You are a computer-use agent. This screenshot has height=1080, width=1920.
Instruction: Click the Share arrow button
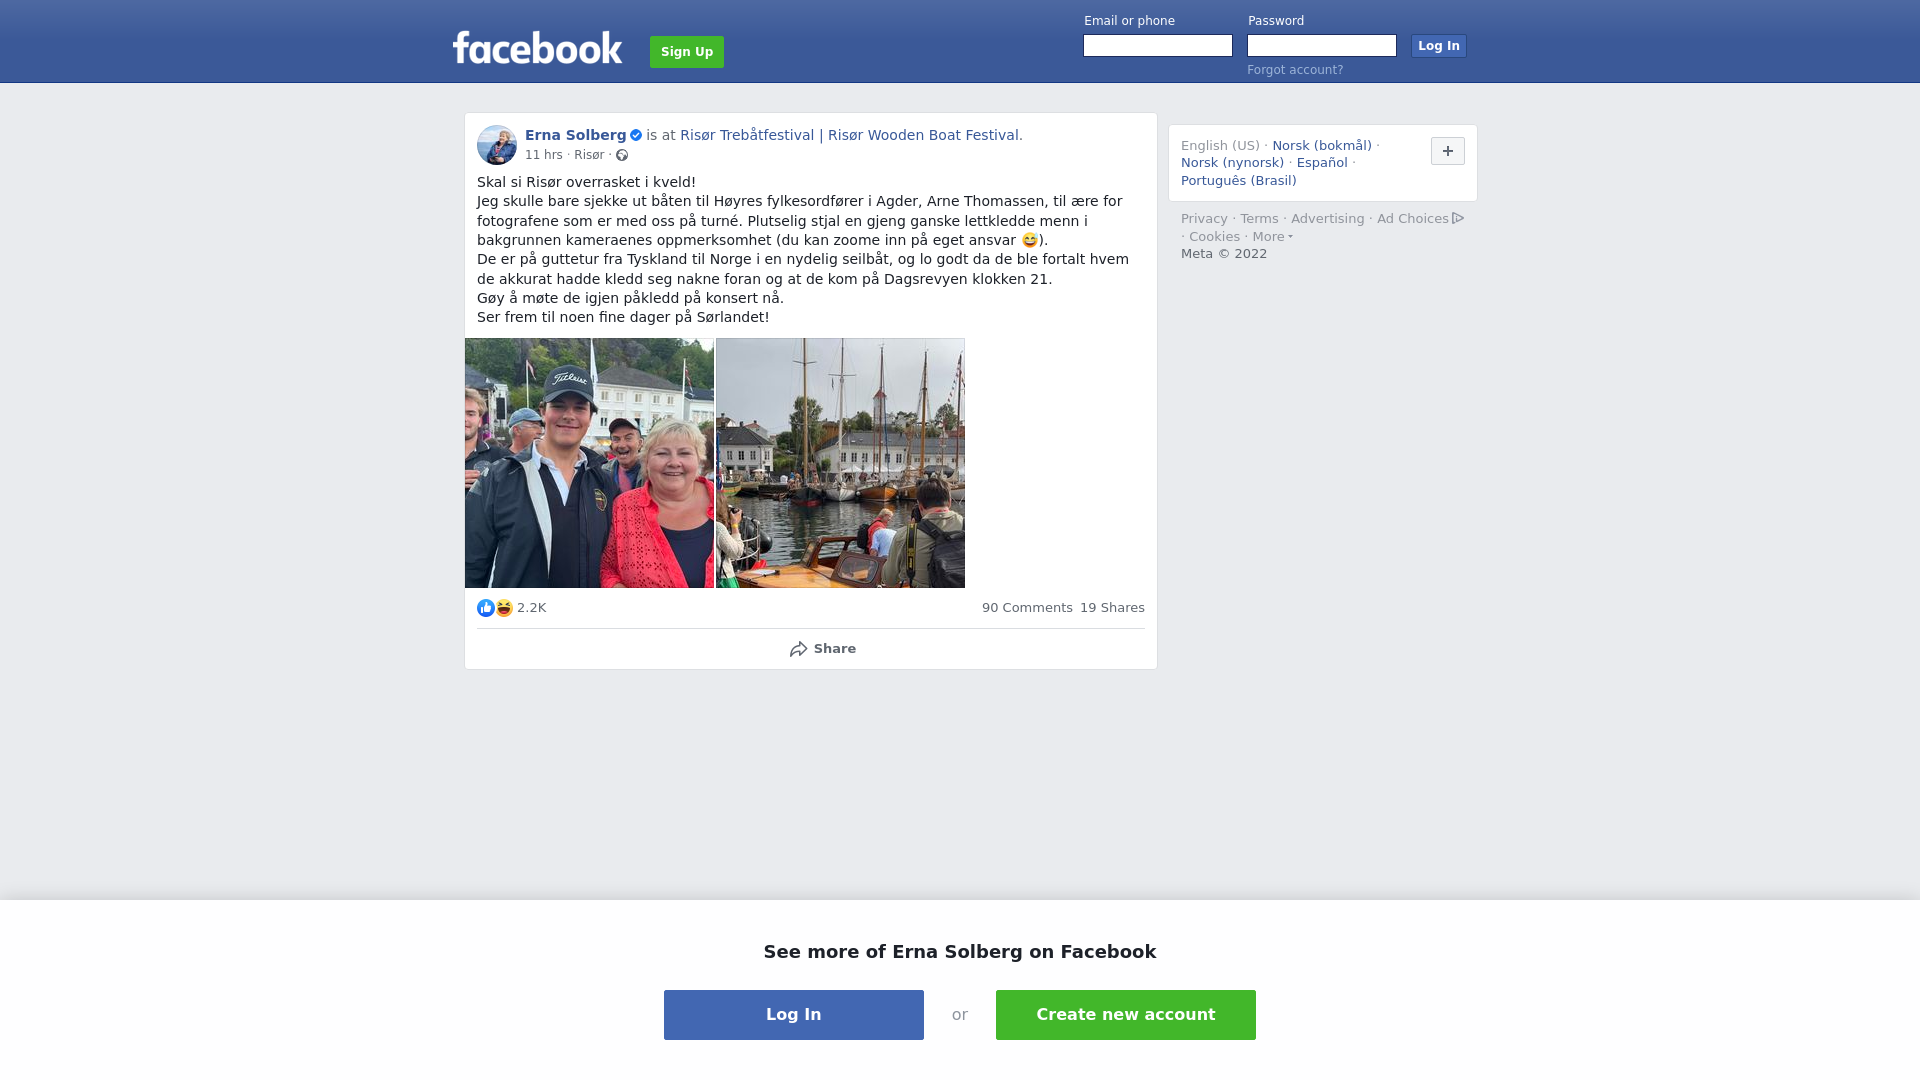(x=822, y=649)
